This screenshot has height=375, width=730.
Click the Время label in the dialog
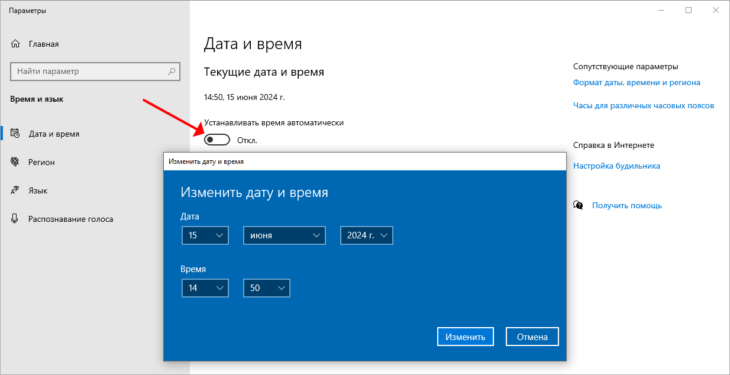coord(193,269)
